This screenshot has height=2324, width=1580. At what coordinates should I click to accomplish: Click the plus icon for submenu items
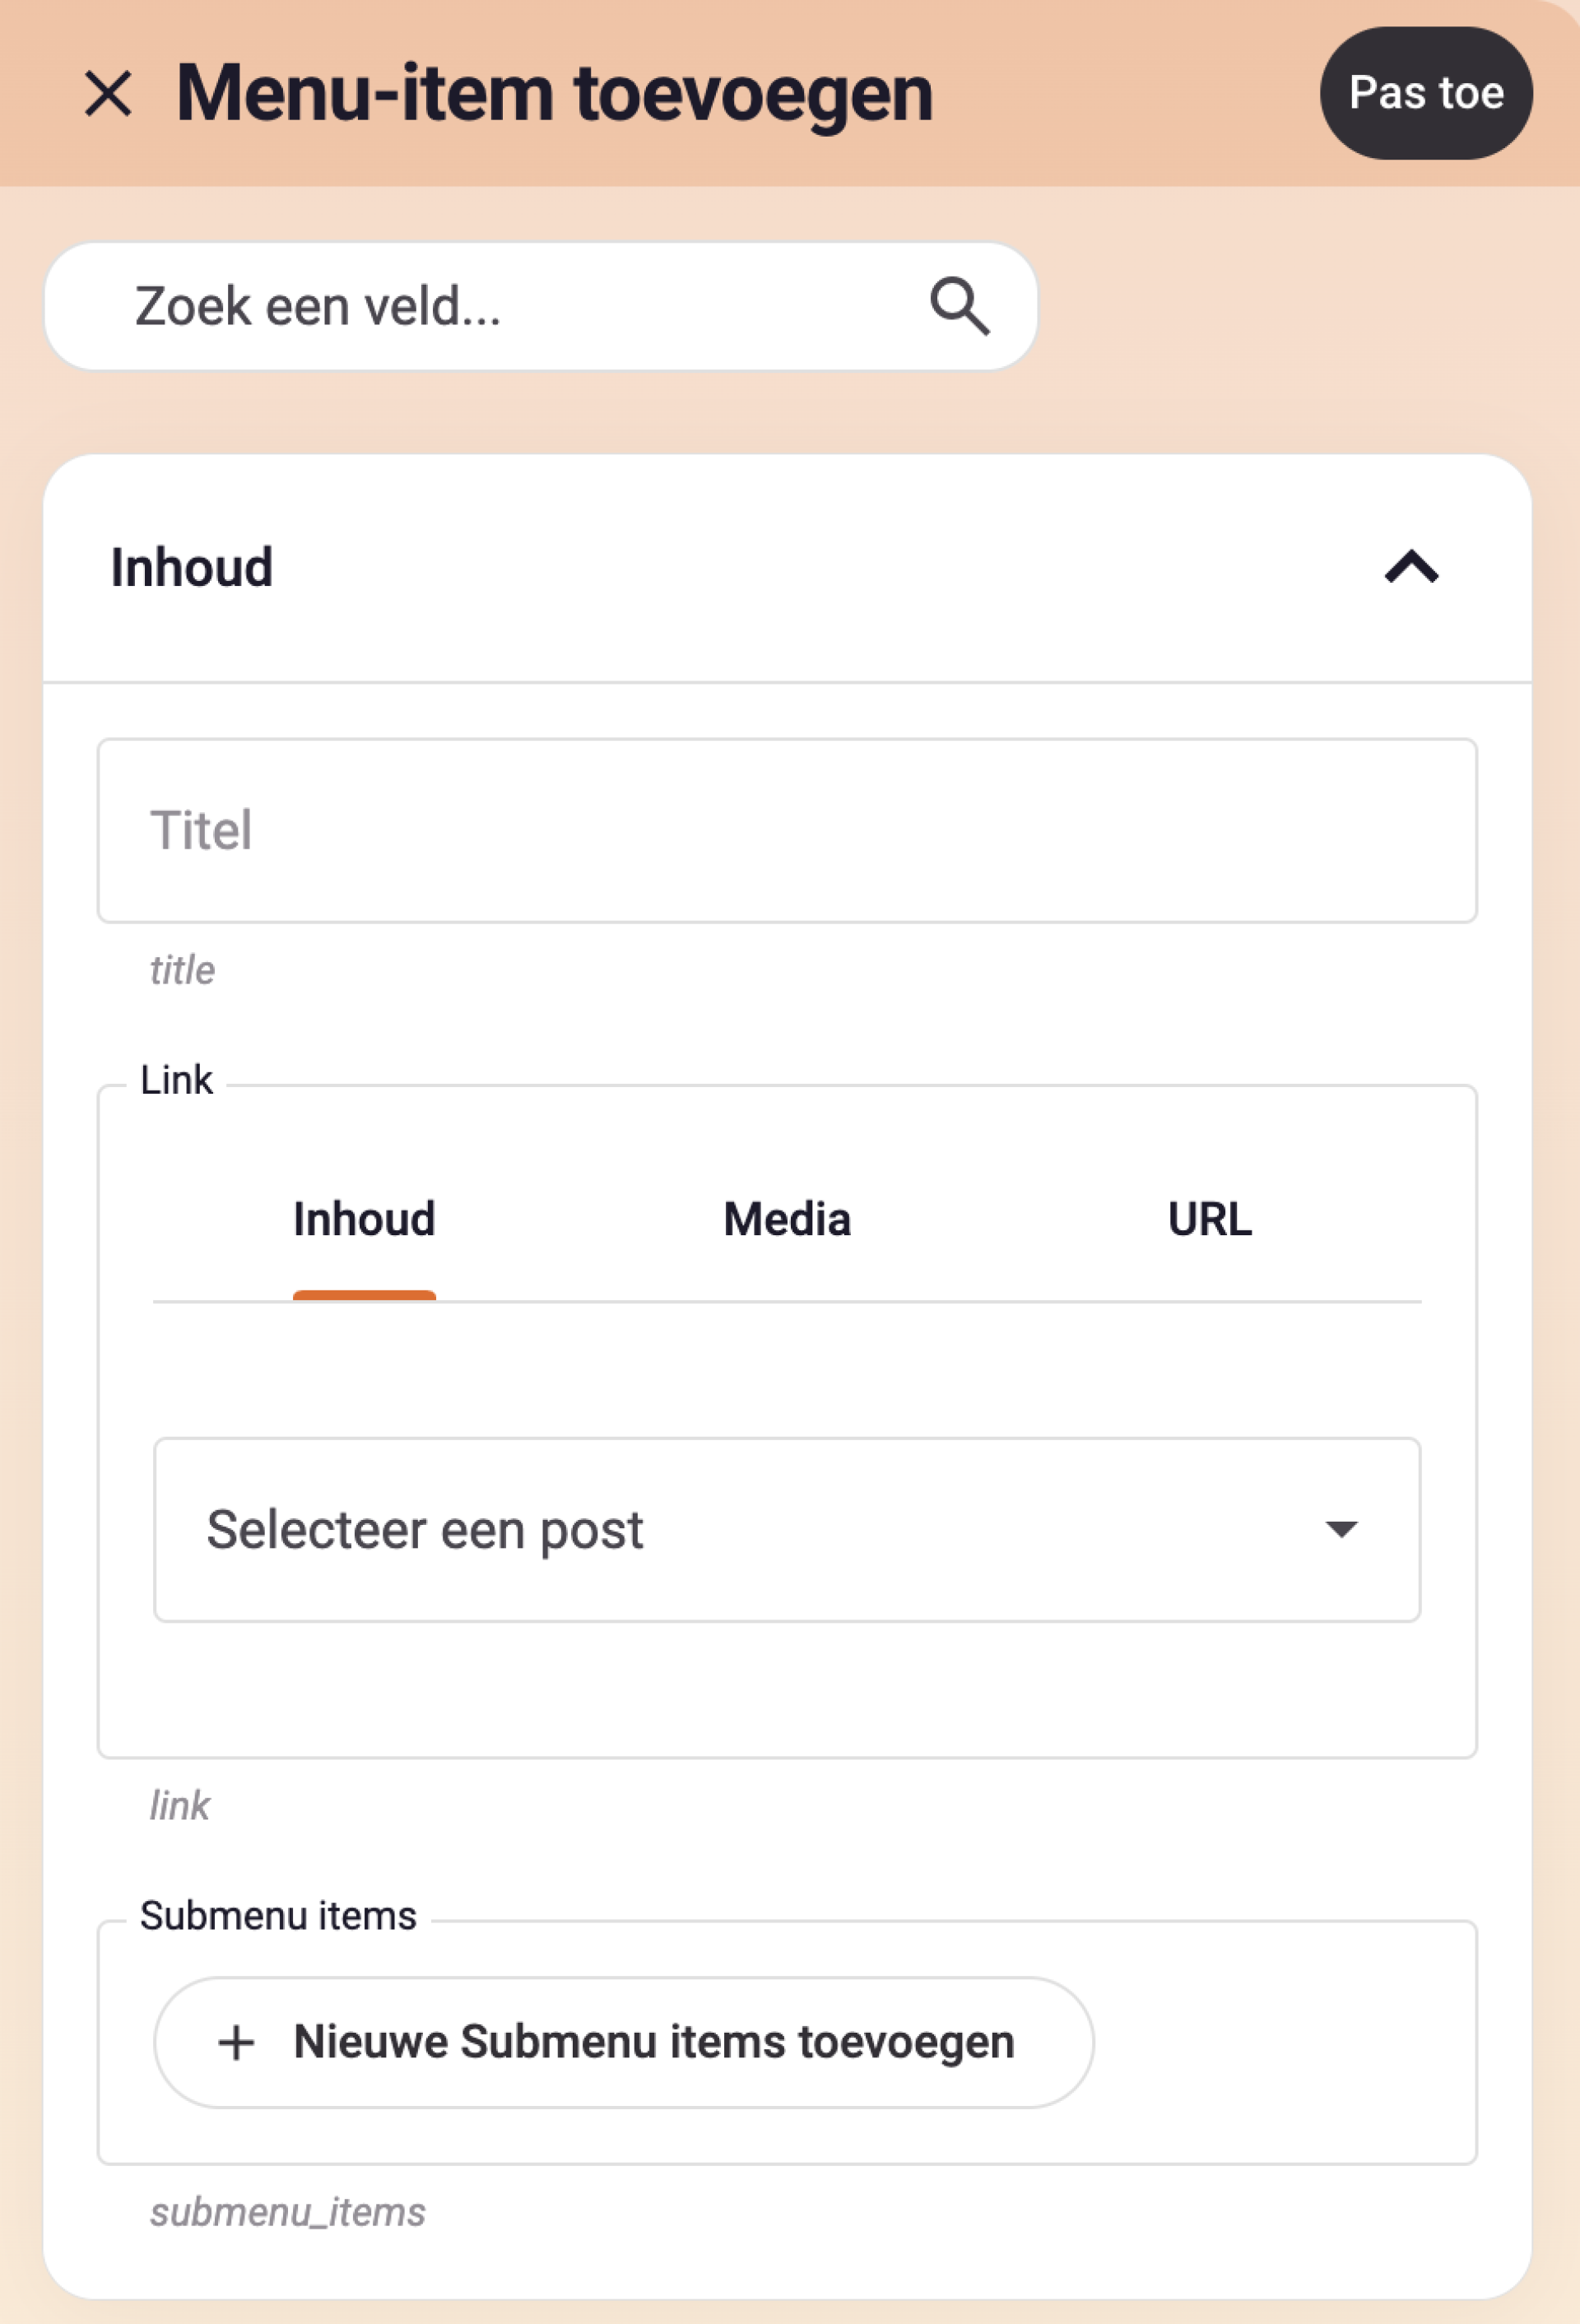(x=236, y=2042)
